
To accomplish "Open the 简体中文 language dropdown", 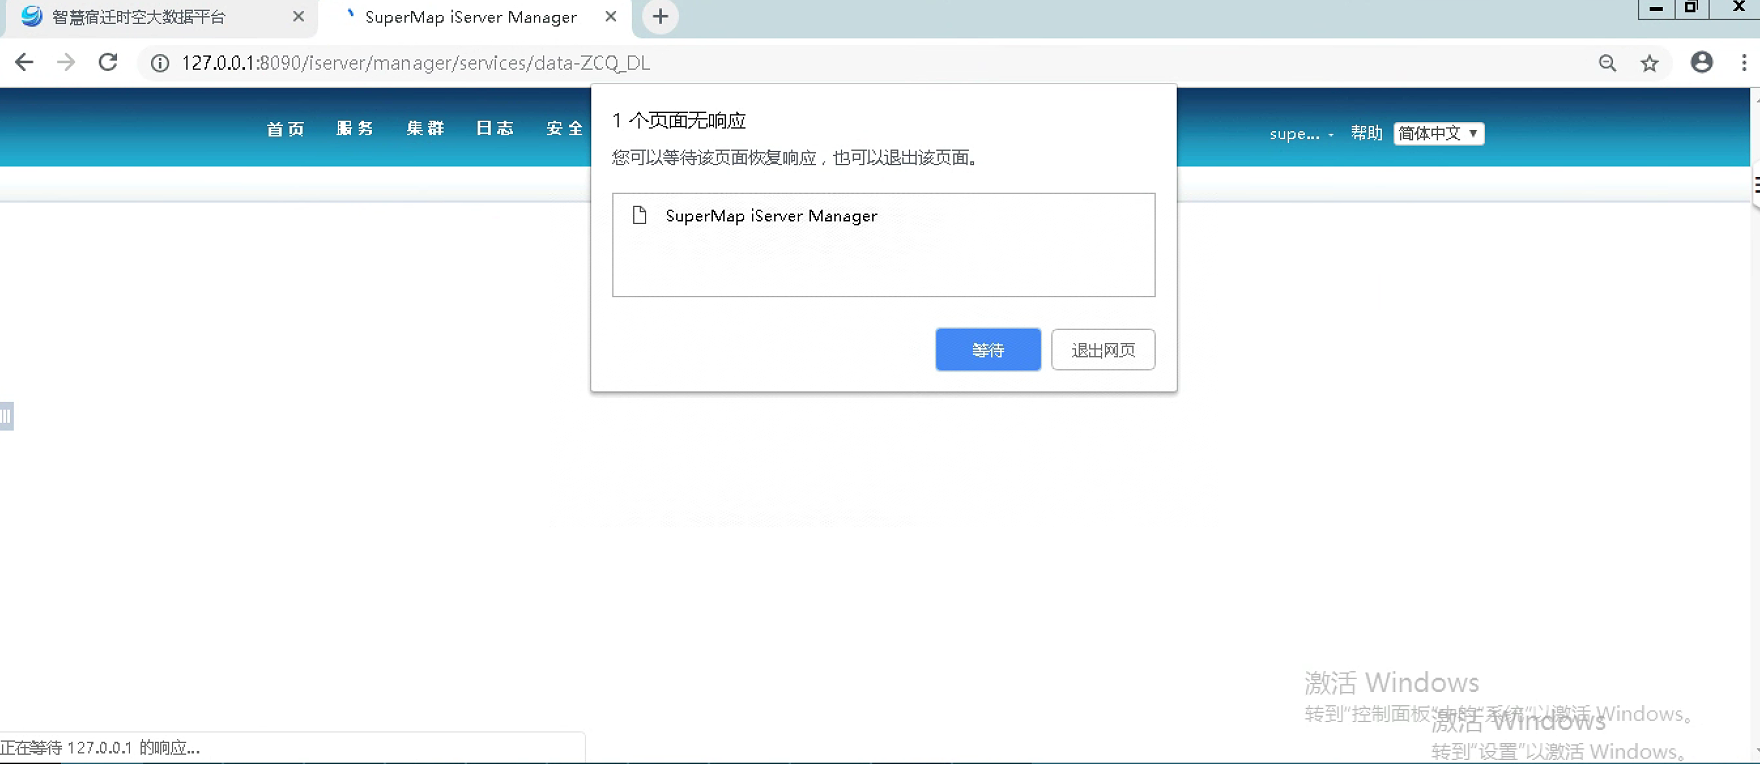I will [1439, 133].
